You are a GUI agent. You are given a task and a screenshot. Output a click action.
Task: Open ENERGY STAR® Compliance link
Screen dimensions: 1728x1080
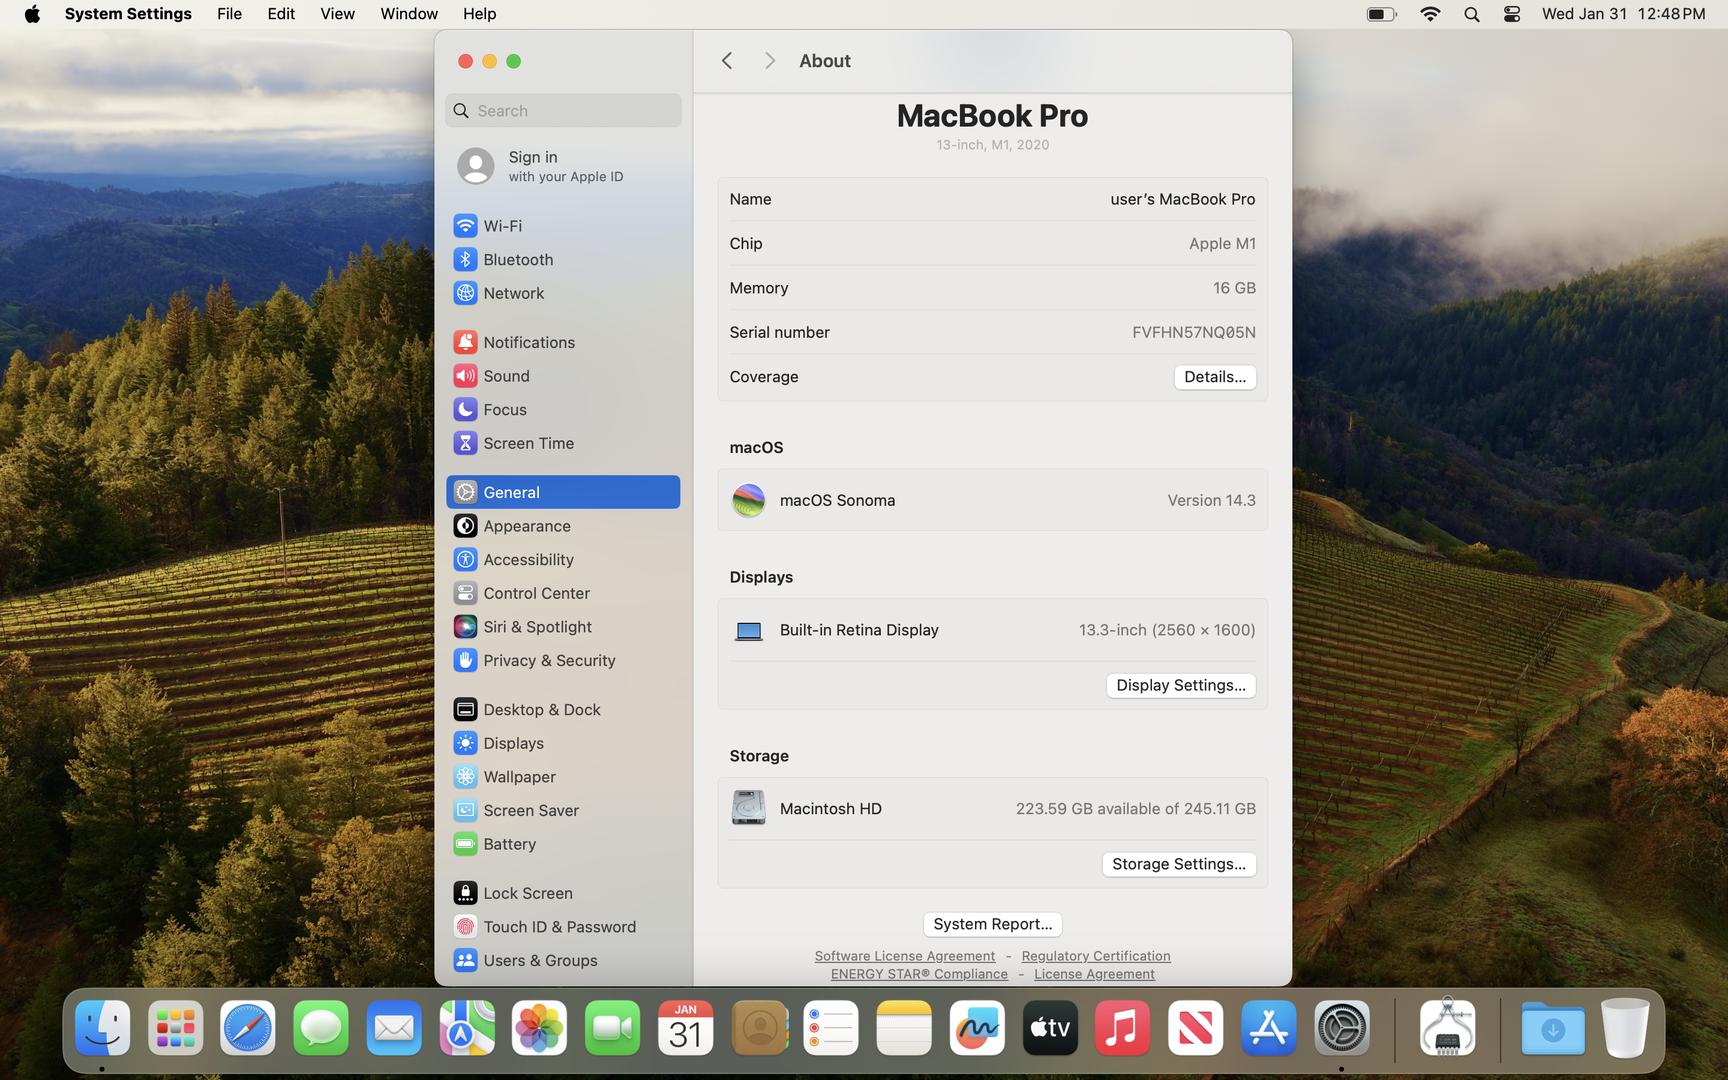point(919,974)
